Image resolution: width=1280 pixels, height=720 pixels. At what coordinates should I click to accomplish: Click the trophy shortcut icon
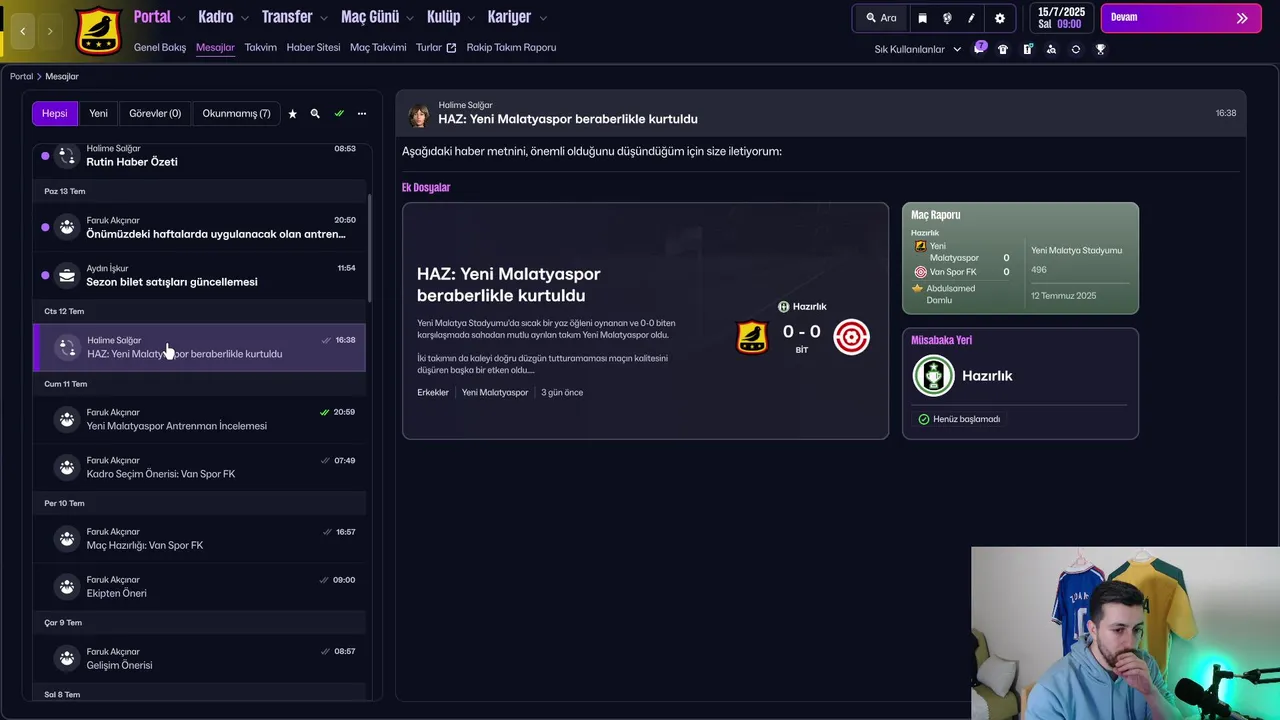coord(1100,49)
